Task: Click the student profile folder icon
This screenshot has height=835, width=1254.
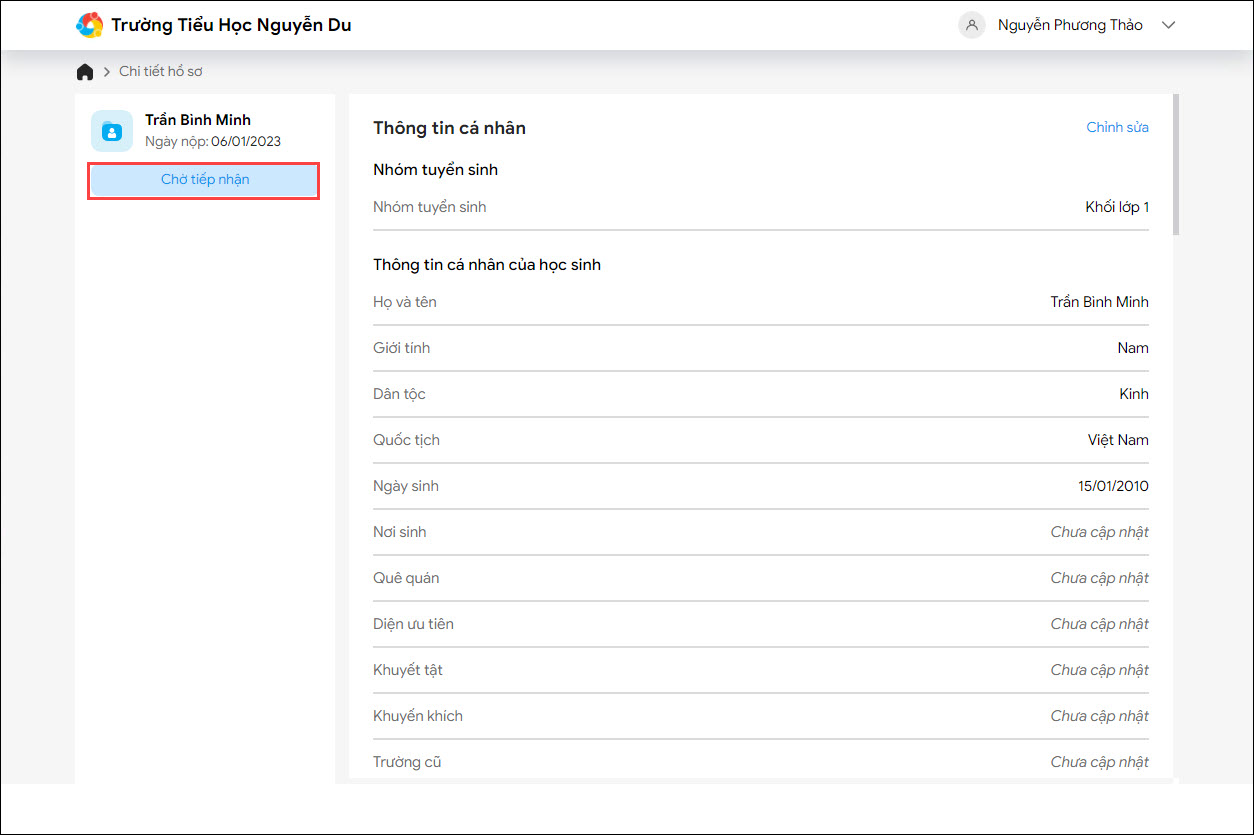Action: 112,131
